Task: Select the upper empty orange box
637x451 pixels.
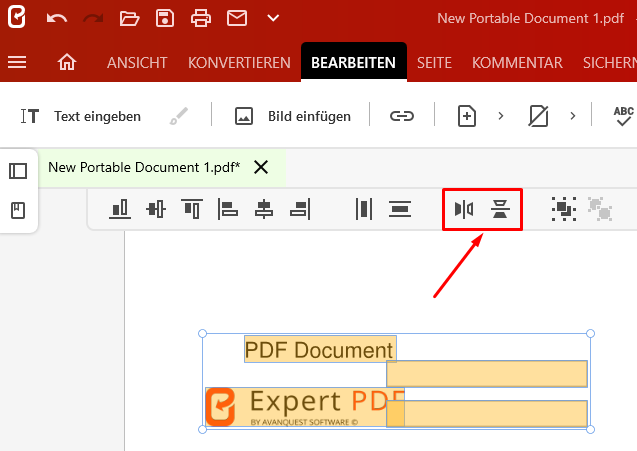Action: click(487, 373)
